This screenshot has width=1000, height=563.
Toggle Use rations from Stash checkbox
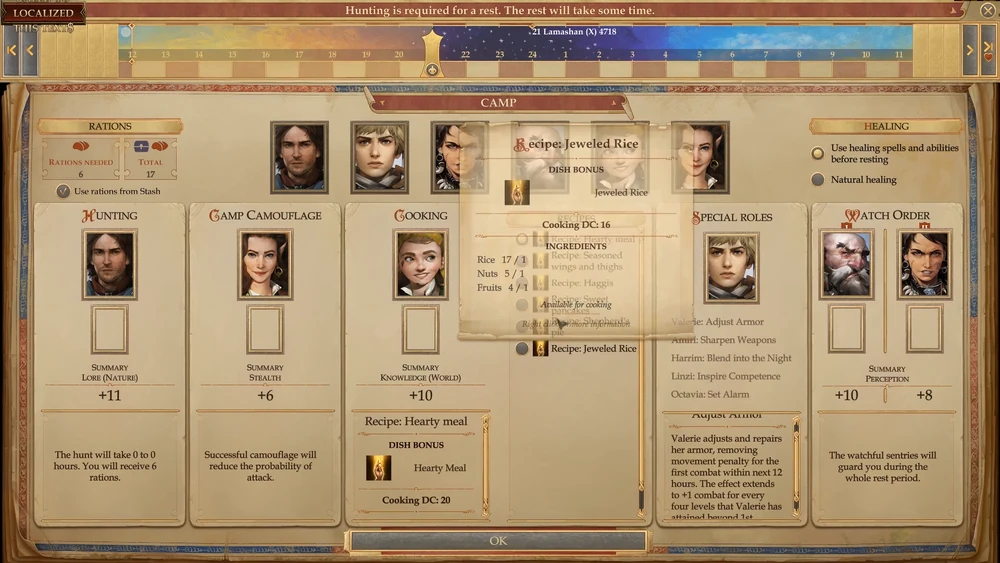tap(63, 191)
